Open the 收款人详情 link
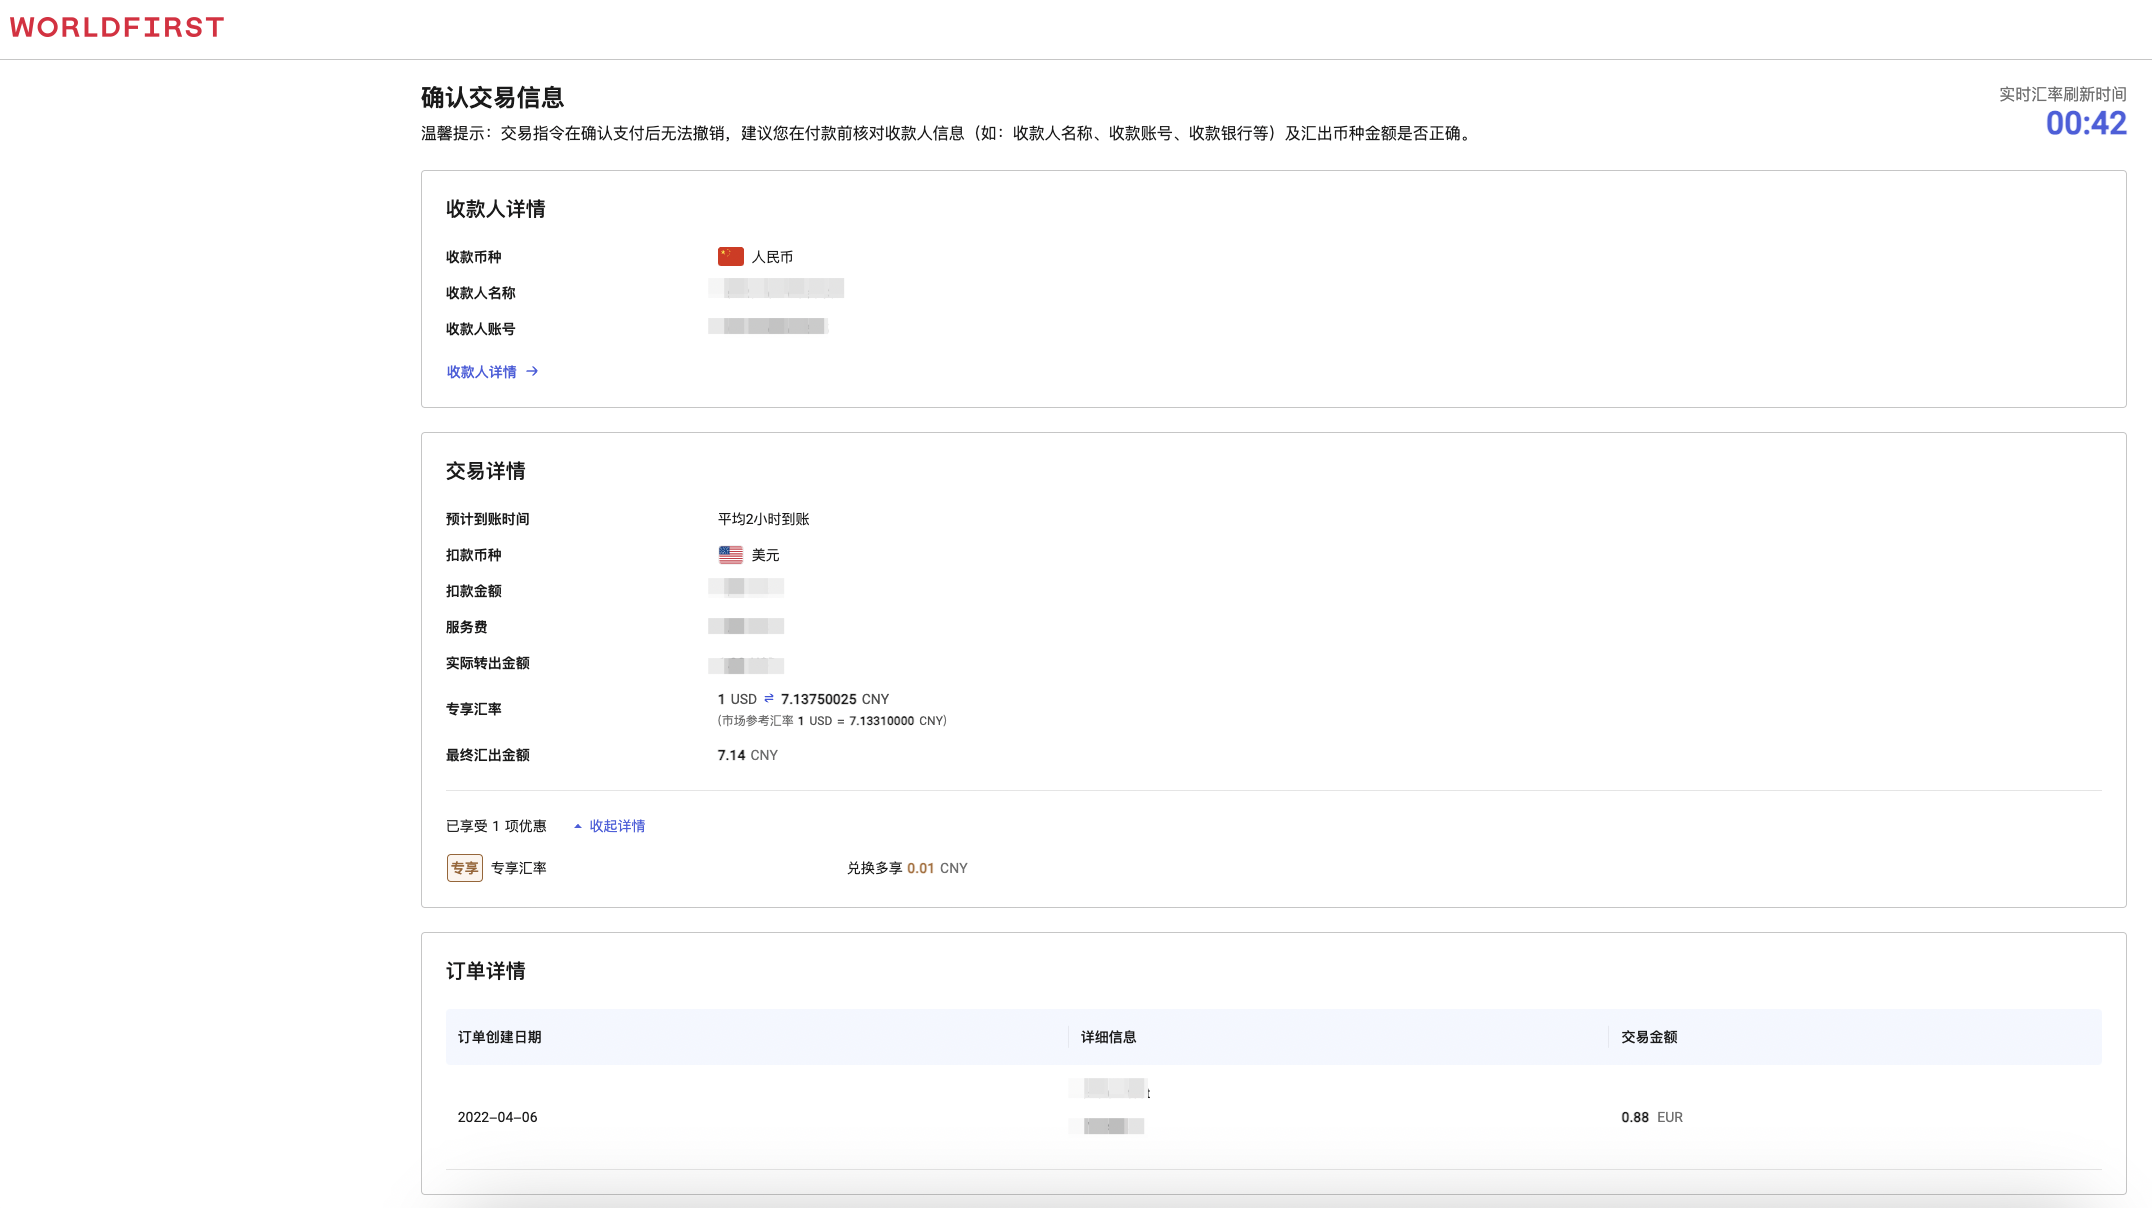This screenshot has width=2152, height=1208. tap(481, 371)
